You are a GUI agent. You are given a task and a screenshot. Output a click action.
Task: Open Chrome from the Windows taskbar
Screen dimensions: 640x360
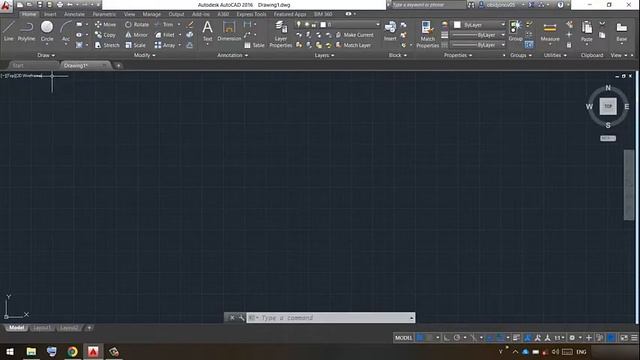point(73,351)
